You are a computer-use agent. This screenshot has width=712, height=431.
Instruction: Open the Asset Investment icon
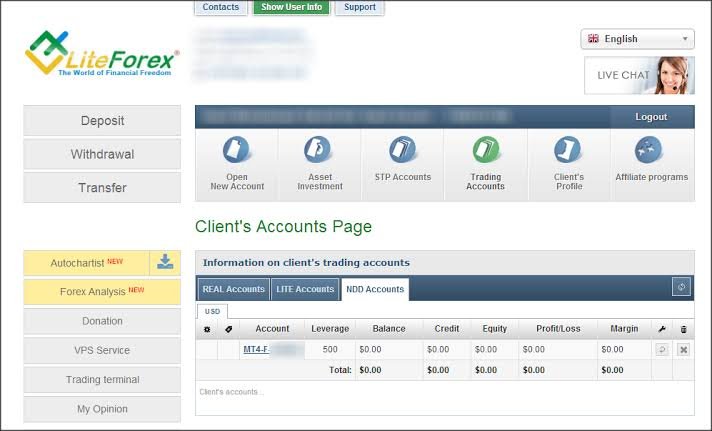318,150
